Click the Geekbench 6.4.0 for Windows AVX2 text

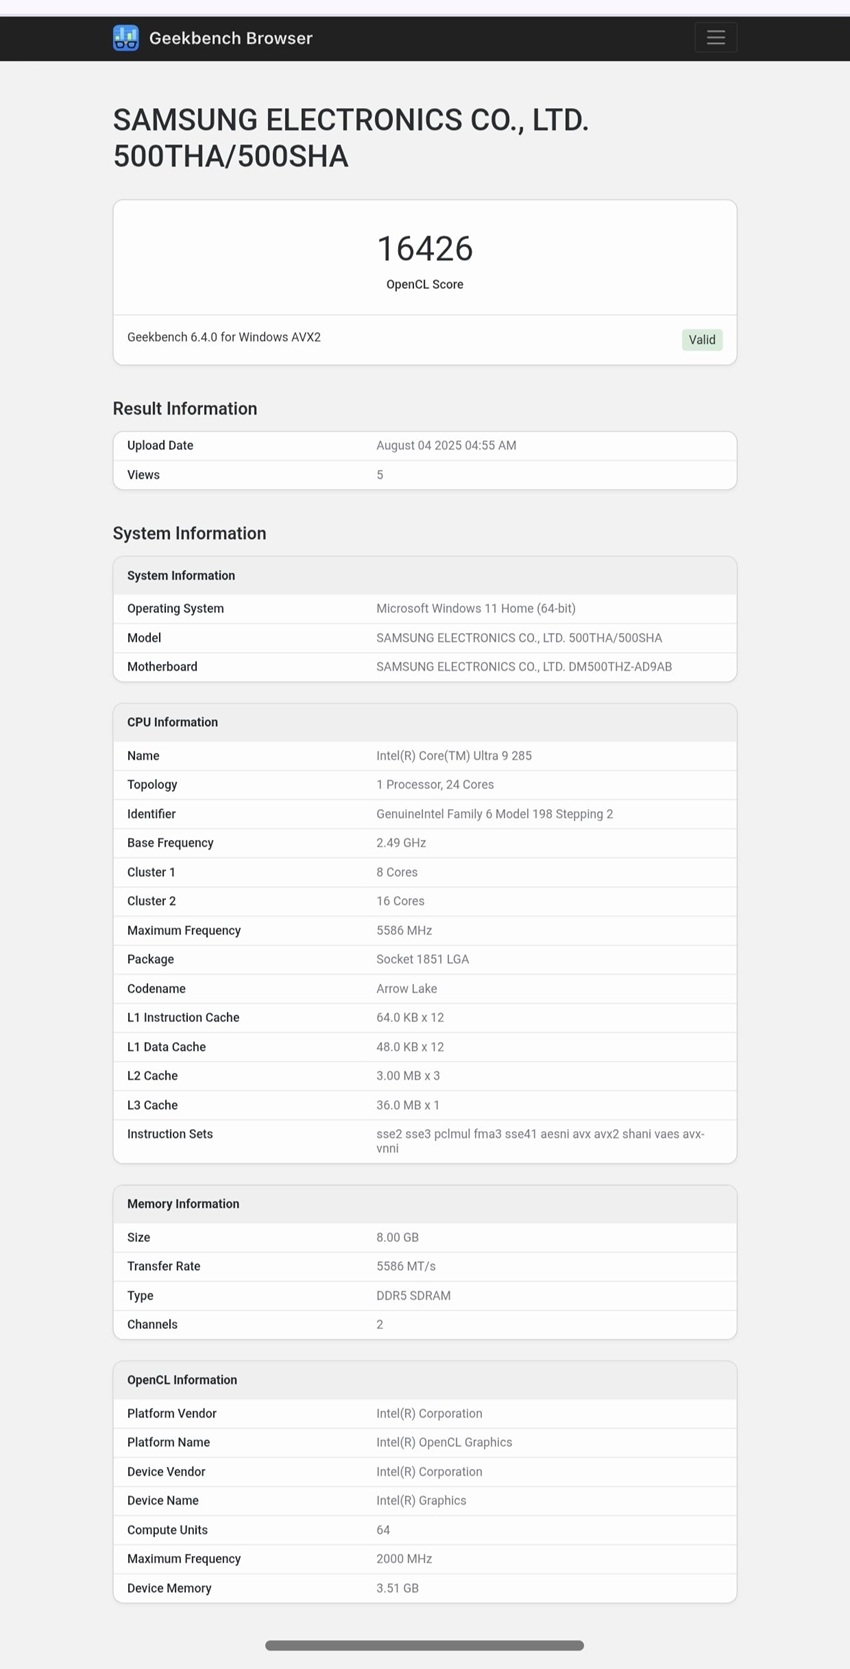(x=224, y=337)
